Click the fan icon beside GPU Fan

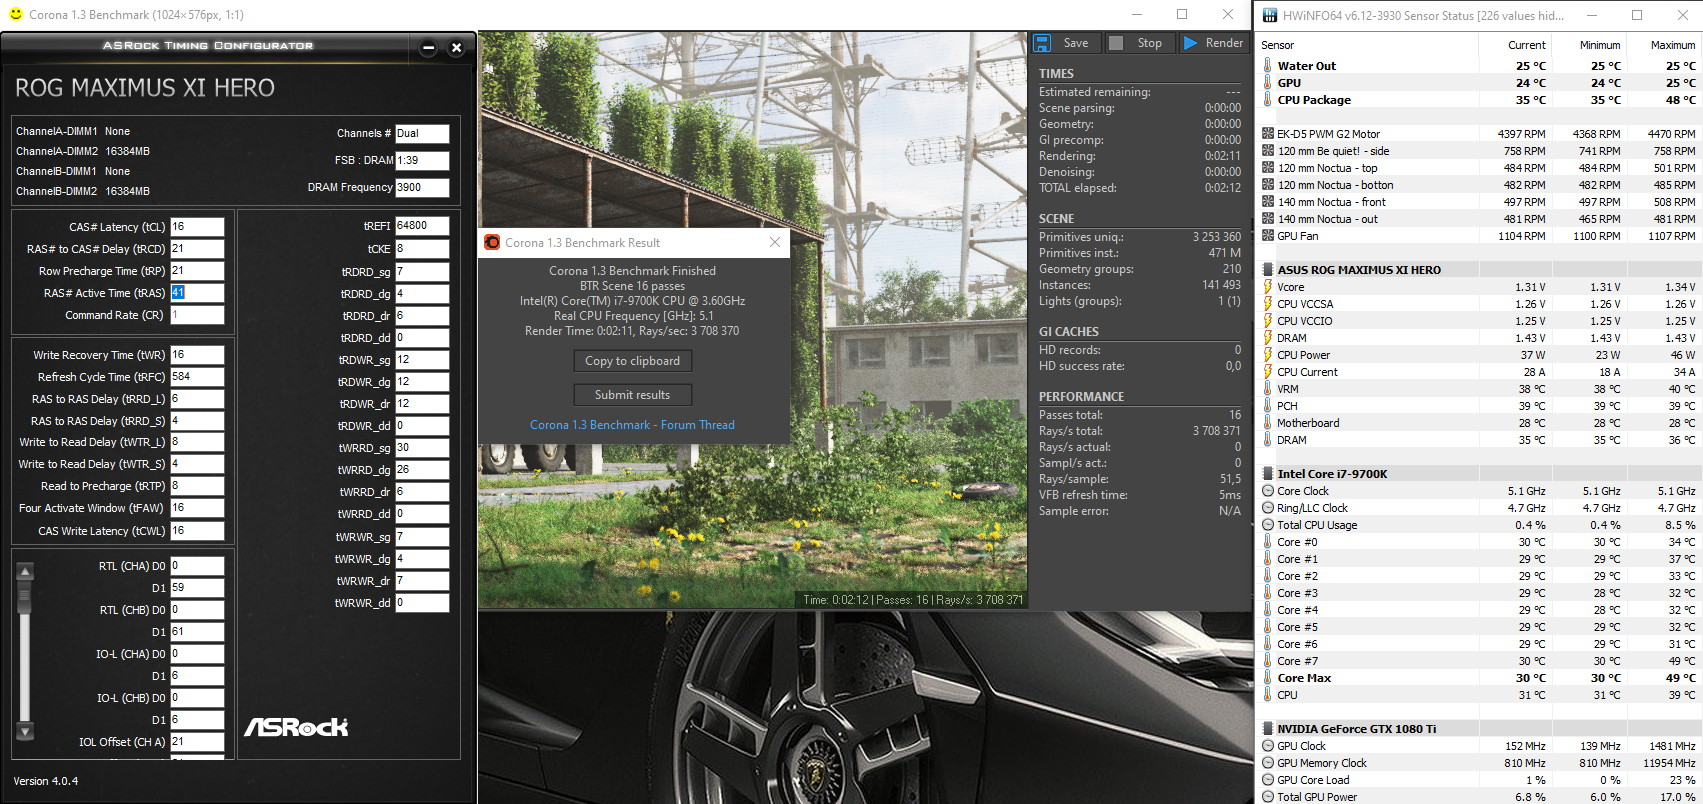coord(1268,236)
